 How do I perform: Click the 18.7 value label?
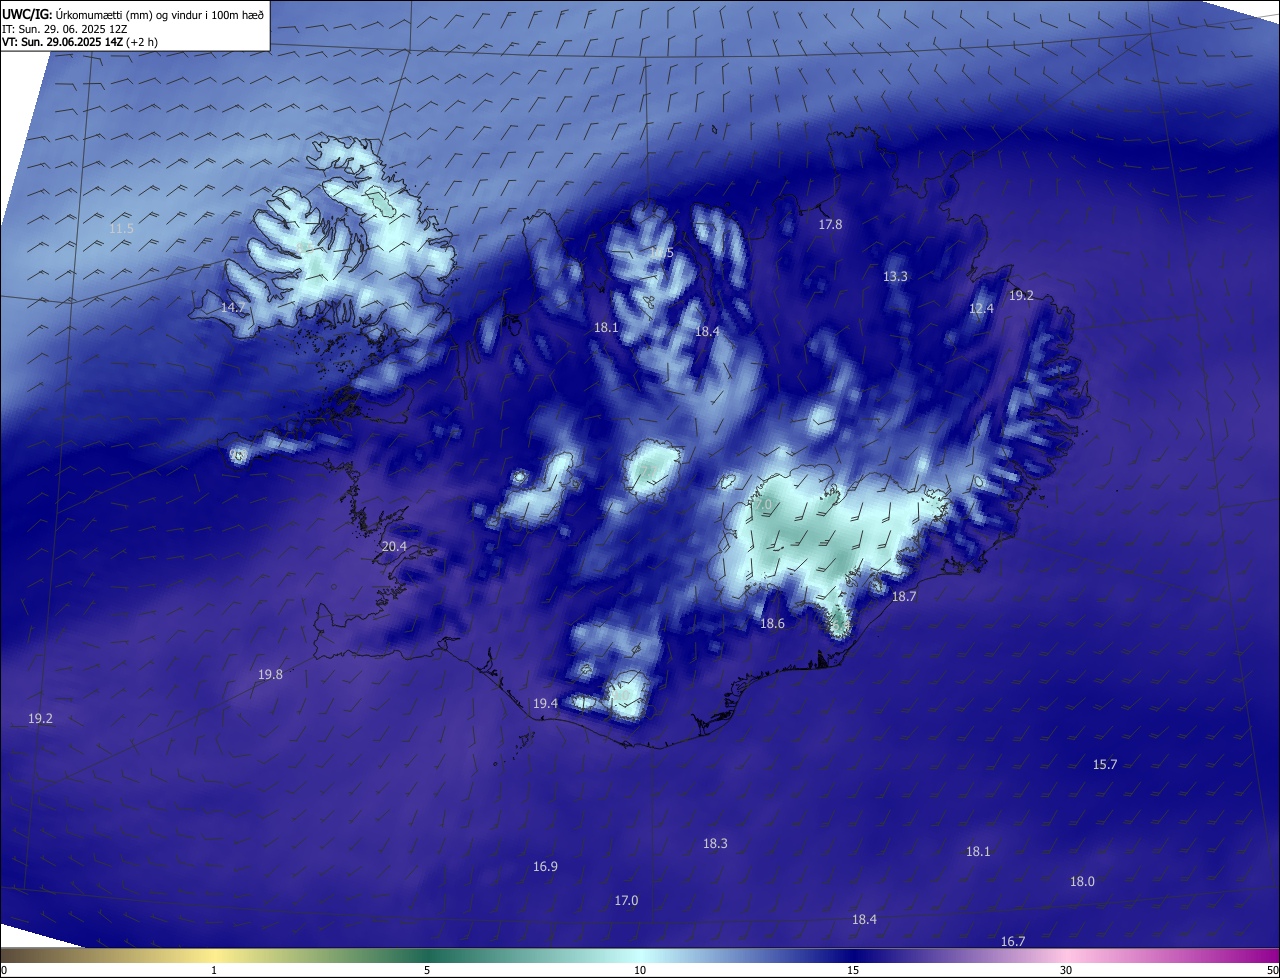pyautogui.click(x=903, y=596)
